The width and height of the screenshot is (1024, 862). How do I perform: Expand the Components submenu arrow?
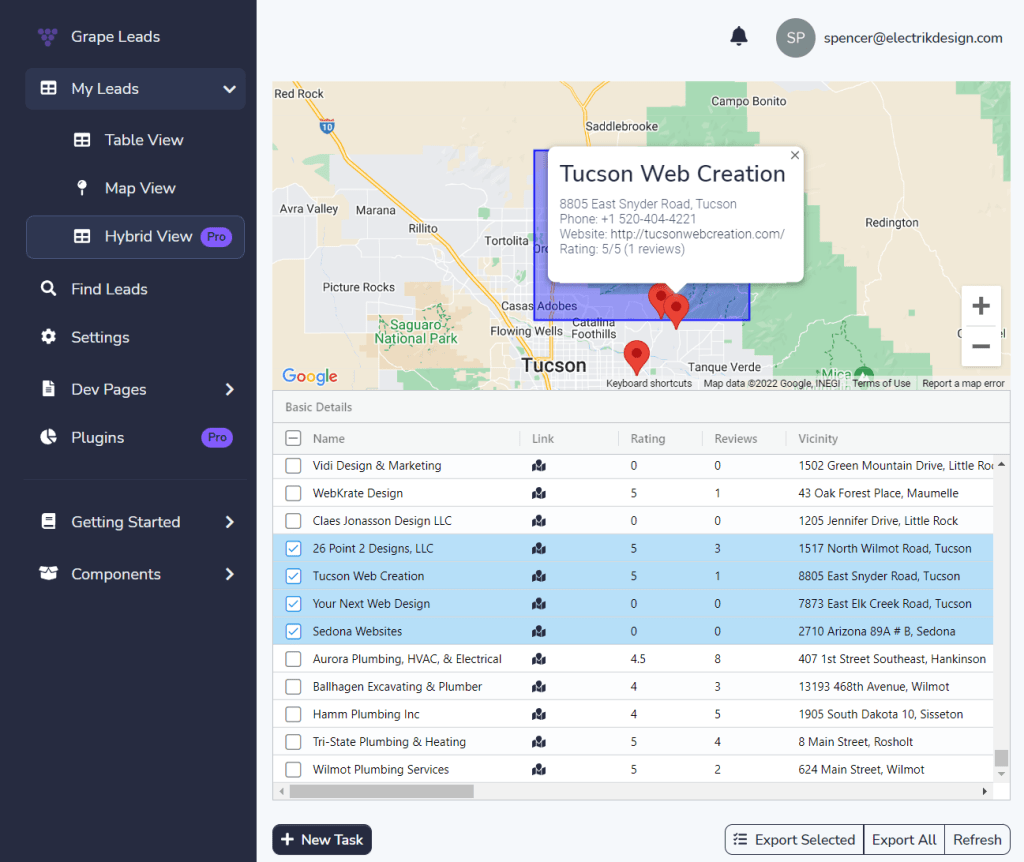pos(229,574)
